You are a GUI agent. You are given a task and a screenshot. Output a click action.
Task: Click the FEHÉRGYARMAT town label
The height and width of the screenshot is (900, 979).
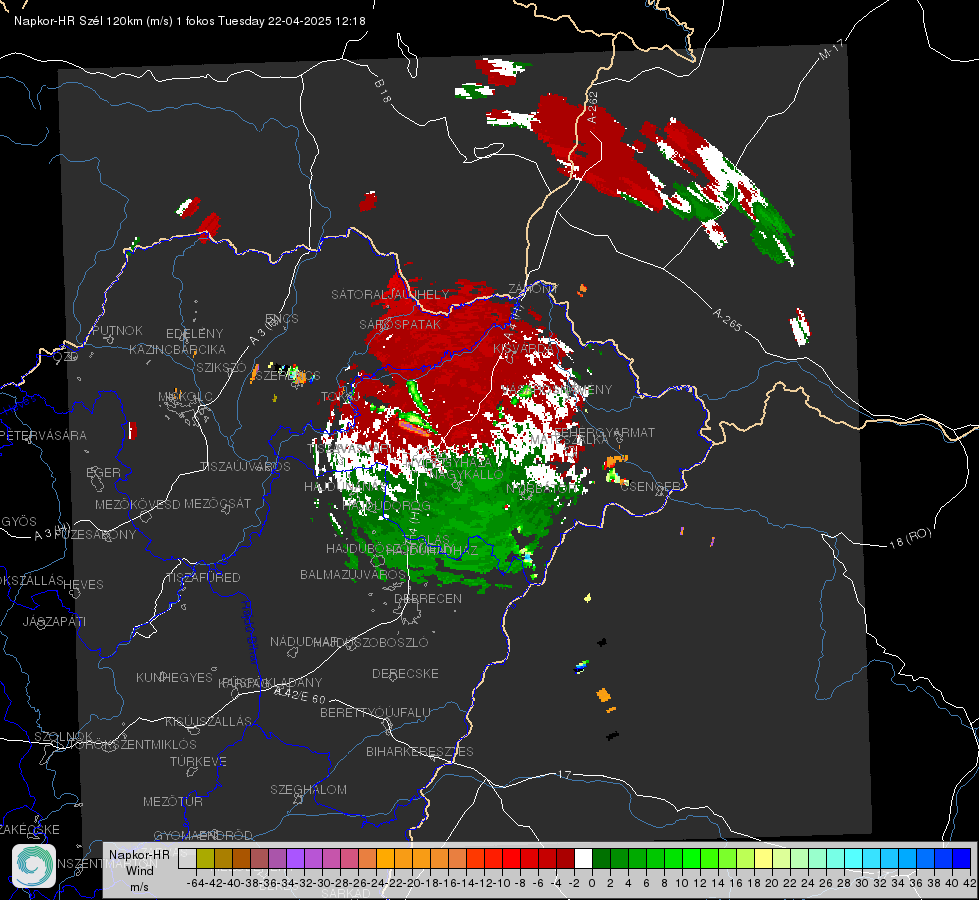tap(604, 432)
